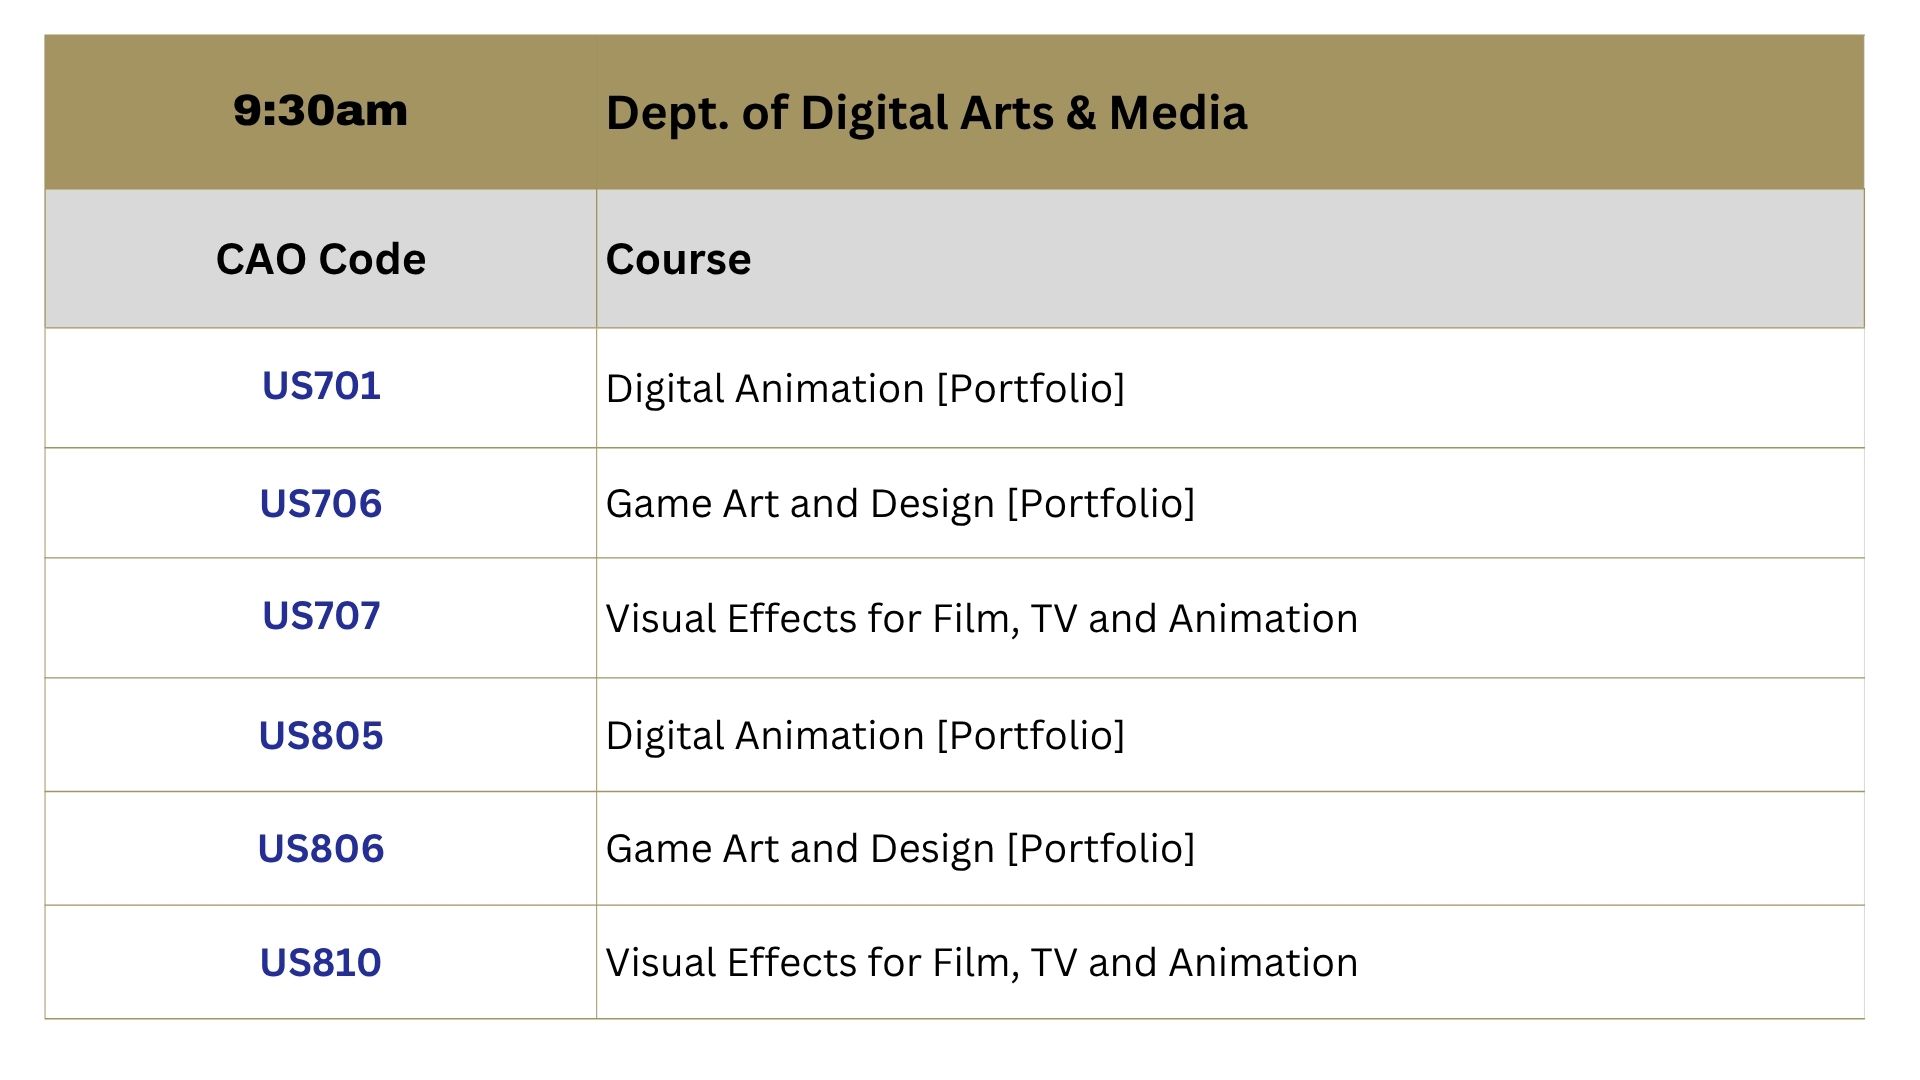
Task: Click the Course column header
Action: tap(678, 259)
